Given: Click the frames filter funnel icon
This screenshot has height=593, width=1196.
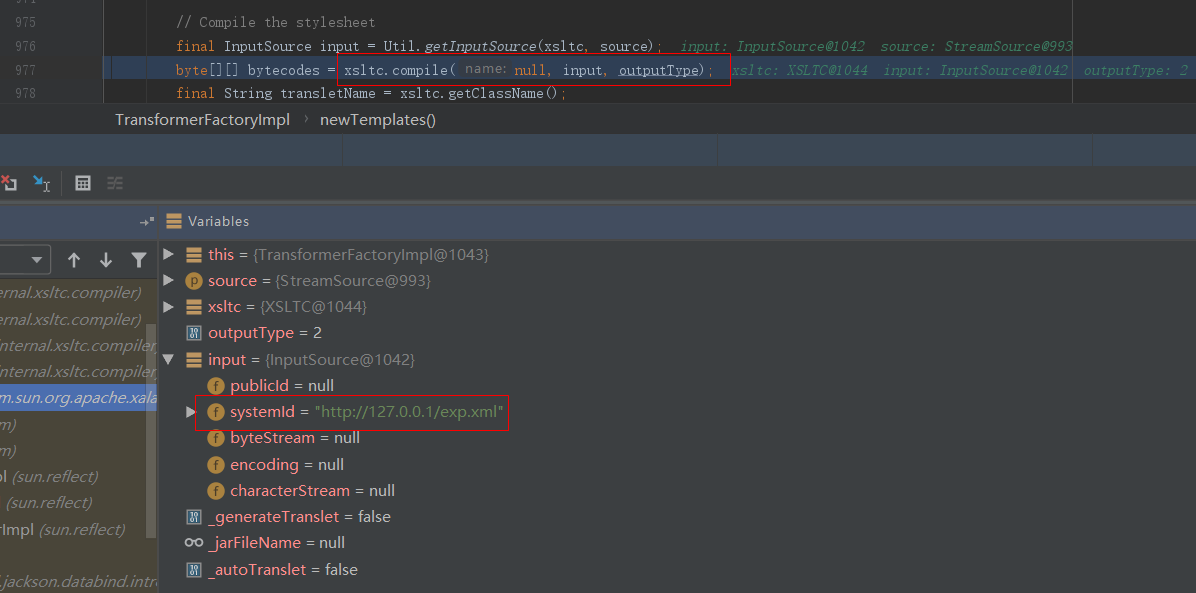Looking at the screenshot, I should 139,260.
